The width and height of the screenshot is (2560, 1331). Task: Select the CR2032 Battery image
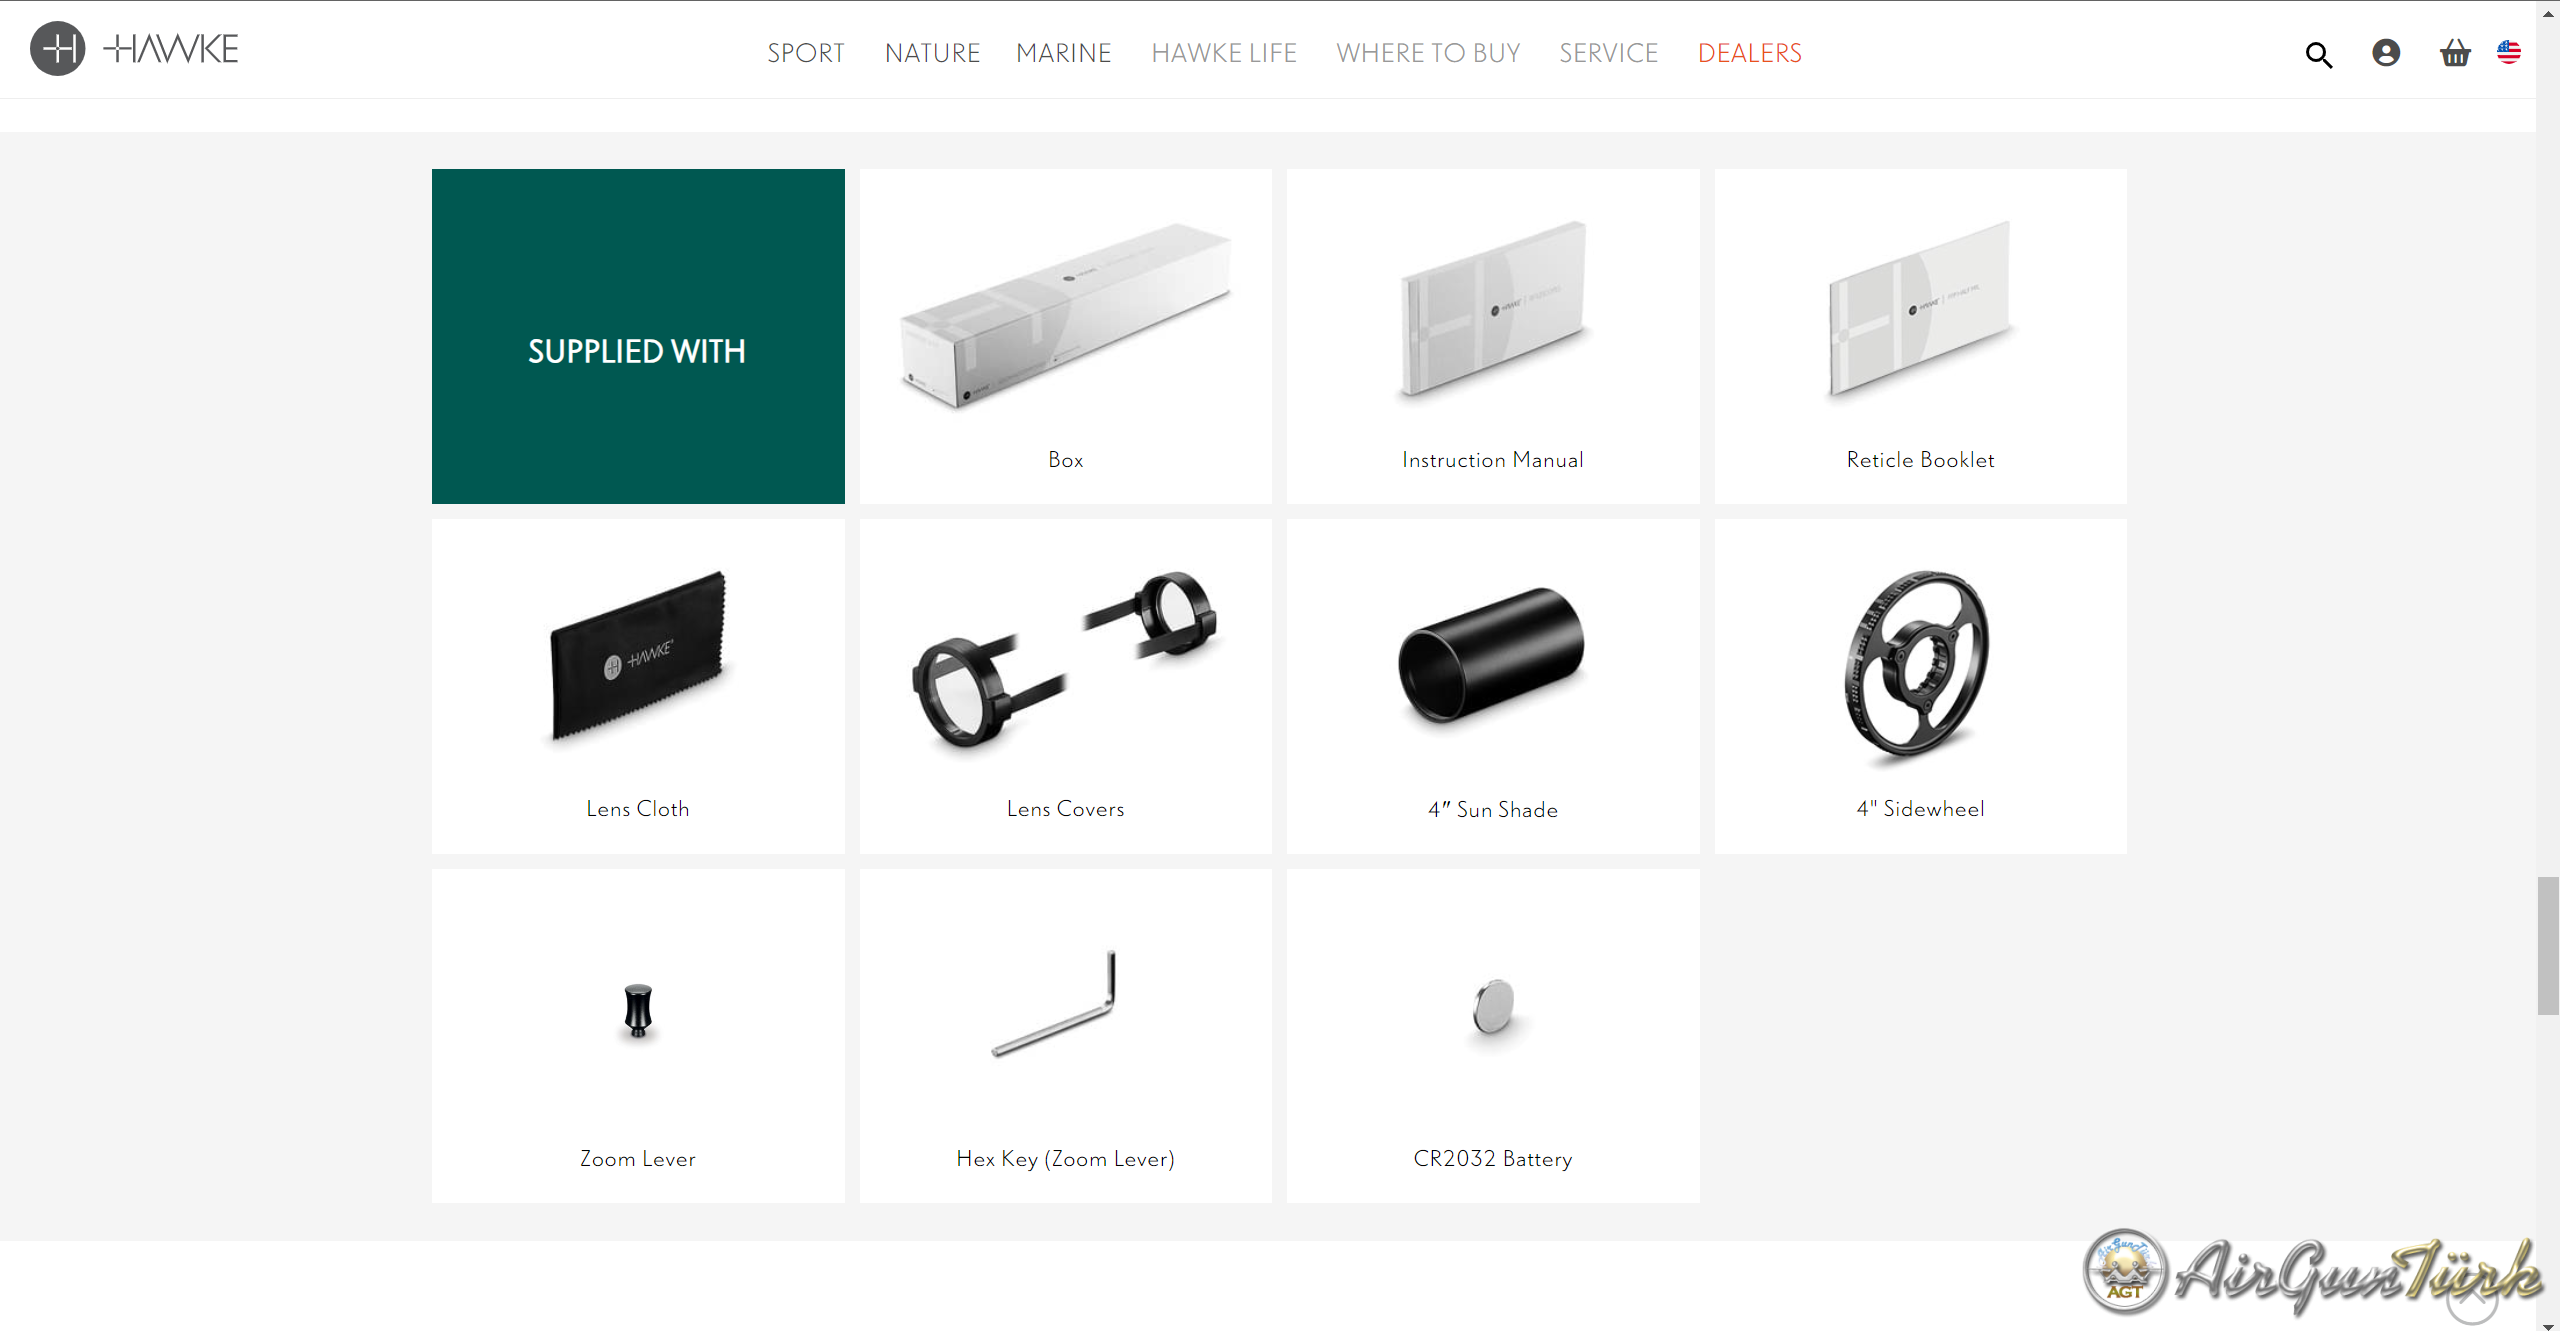pos(1494,1006)
